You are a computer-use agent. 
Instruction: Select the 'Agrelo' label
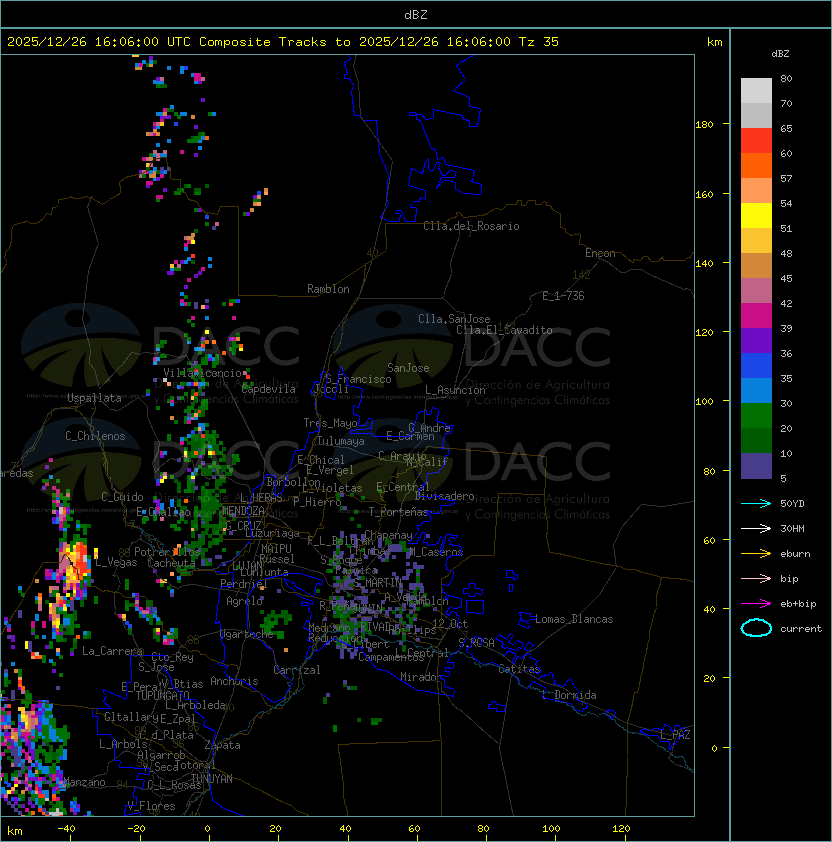244,601
